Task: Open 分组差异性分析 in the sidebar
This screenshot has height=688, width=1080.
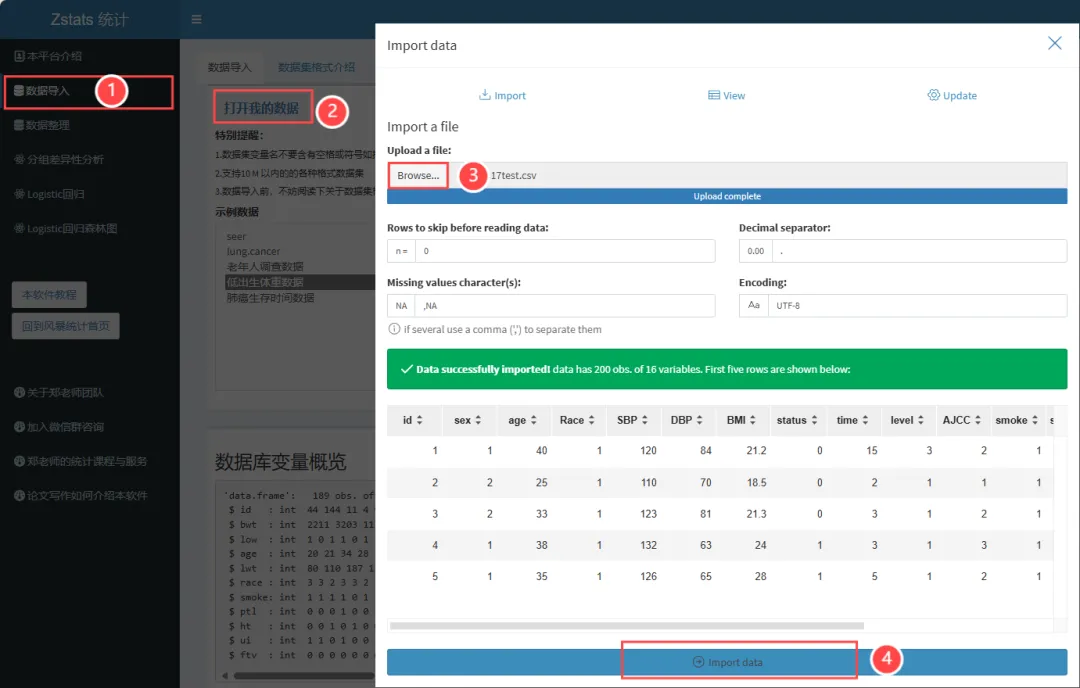Action: (x=59, y=159)
